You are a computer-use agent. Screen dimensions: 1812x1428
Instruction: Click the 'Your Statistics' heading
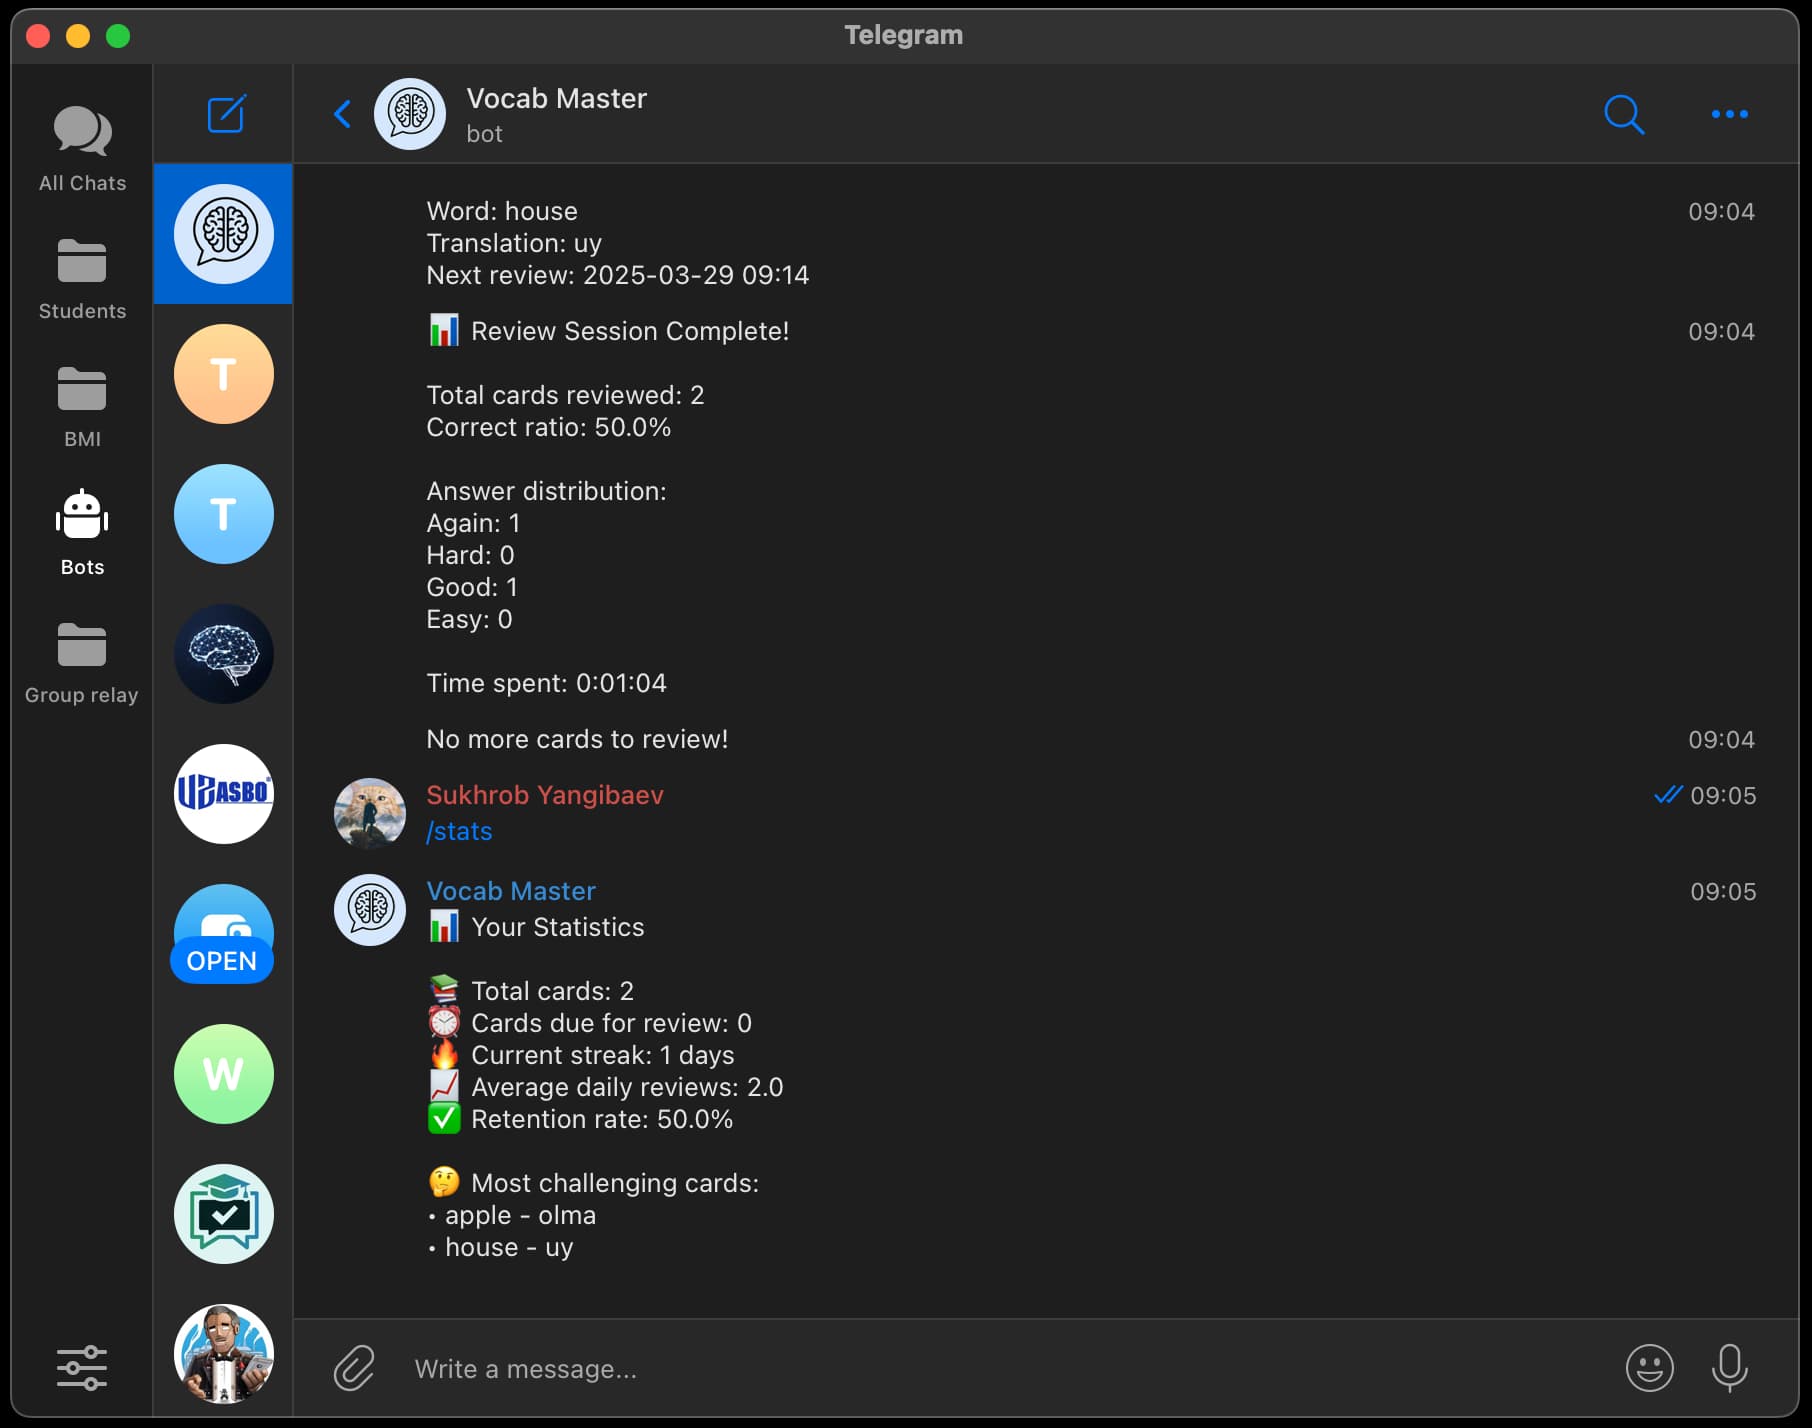[x=557, y=927]
